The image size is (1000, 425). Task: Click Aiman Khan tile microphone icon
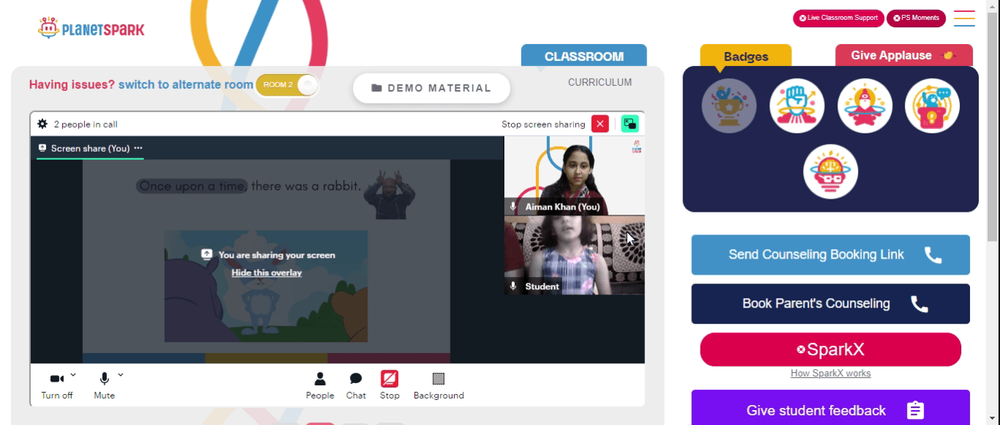(x=513, y=207)
